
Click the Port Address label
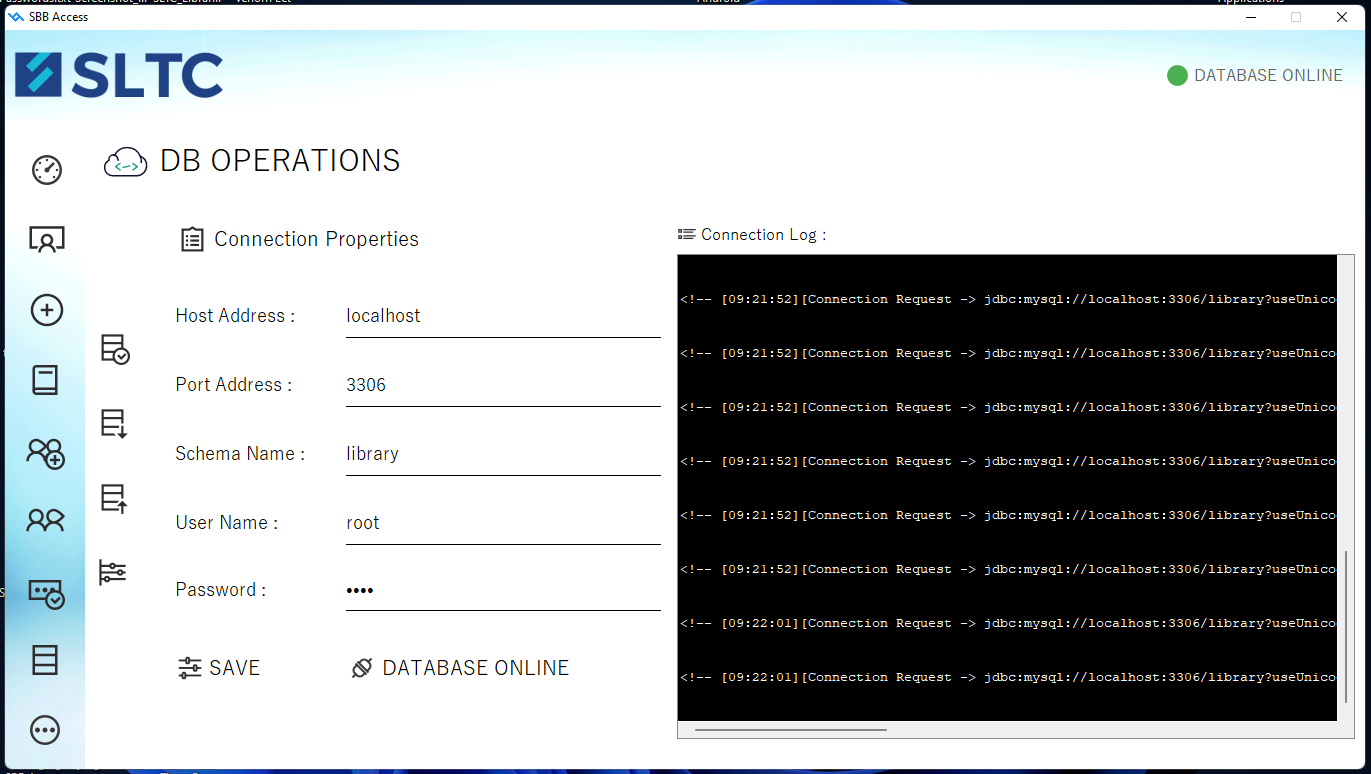[x=234, y=385]
